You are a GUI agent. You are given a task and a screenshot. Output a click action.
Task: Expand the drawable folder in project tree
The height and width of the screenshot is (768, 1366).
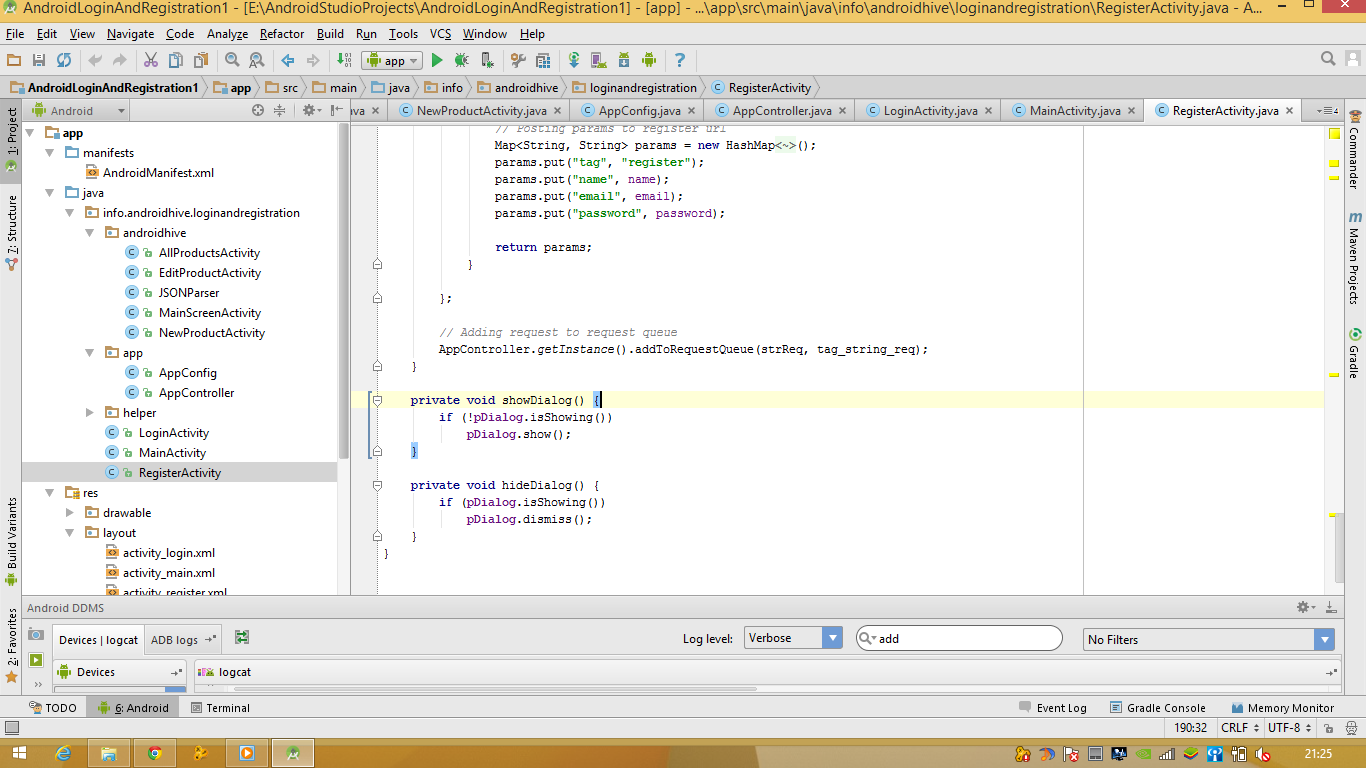[70, 513]
